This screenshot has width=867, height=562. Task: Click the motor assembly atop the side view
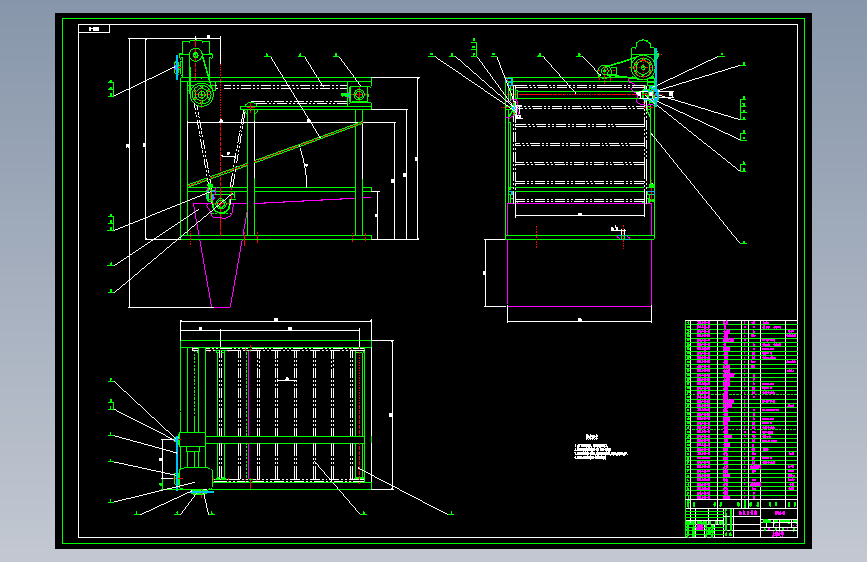coord(643,62)
